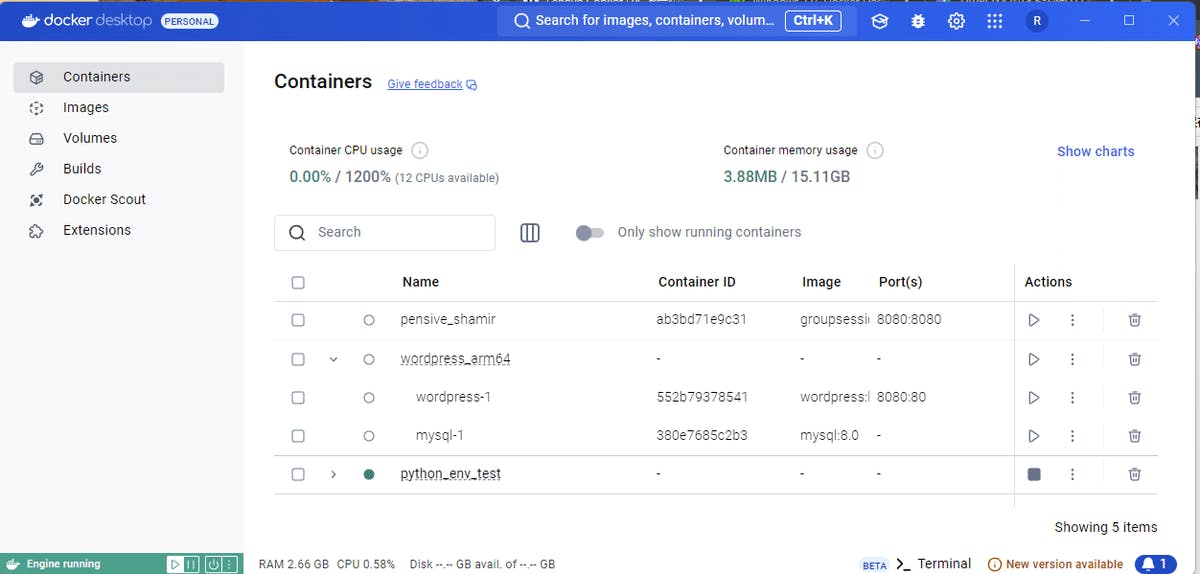The height and width of the screenshot is (574, 1200).
Task: Open more actions menu for mysql-1
Action: coord(1072,436)
